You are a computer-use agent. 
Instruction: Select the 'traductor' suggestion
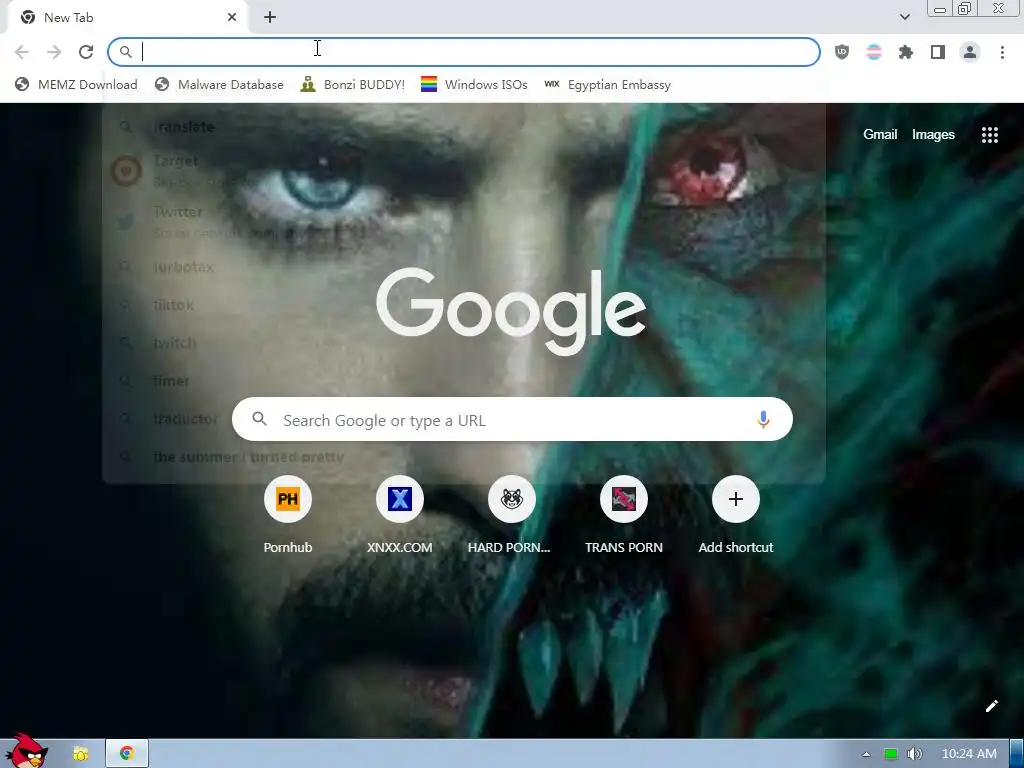point(464,418)
